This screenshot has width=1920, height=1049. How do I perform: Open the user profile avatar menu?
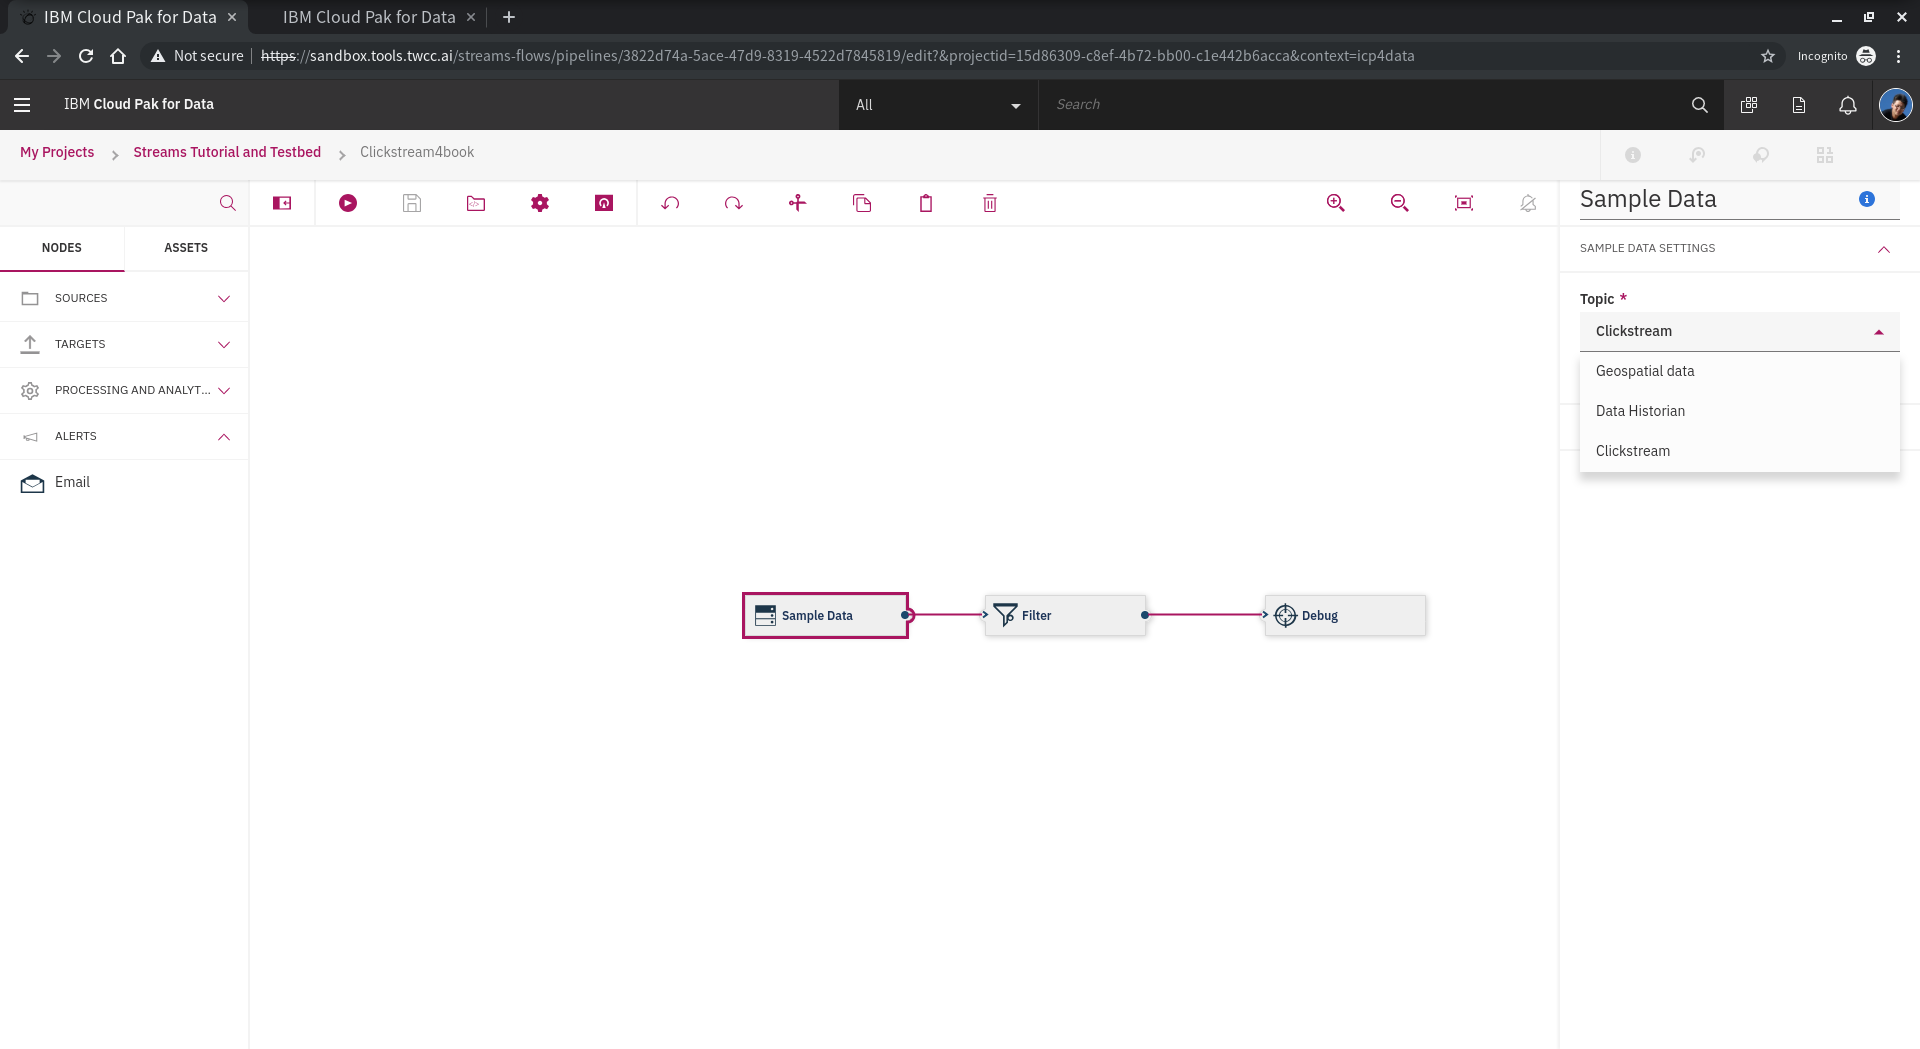pos(1896,104)
